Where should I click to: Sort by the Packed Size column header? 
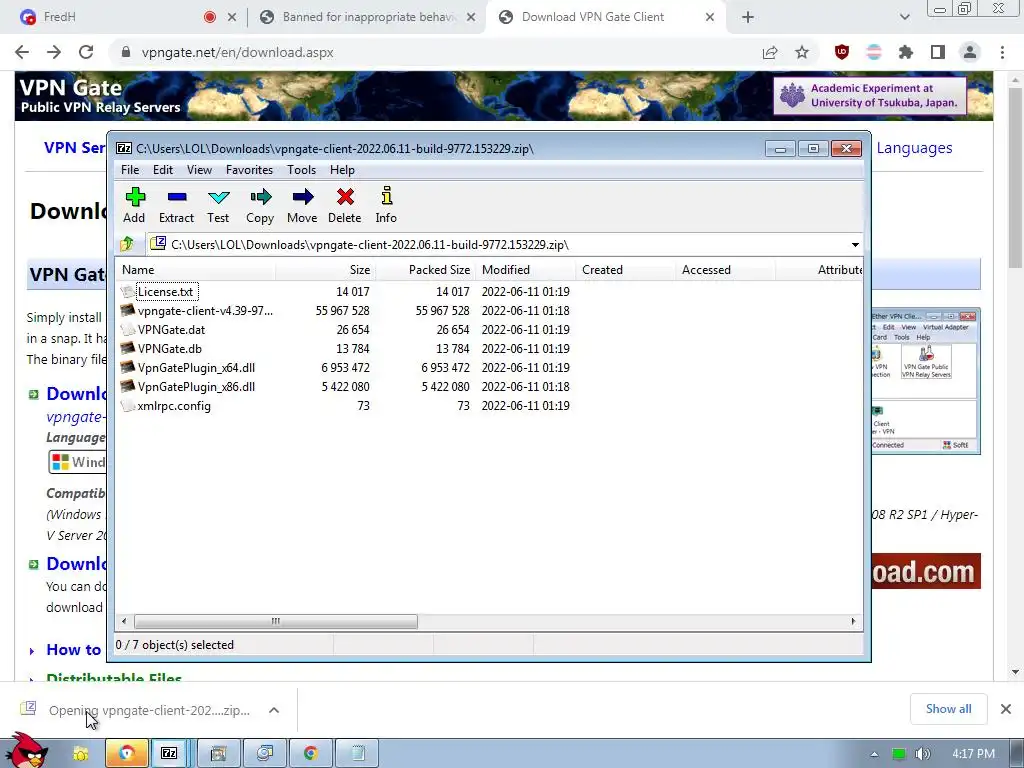coord(426,270)
